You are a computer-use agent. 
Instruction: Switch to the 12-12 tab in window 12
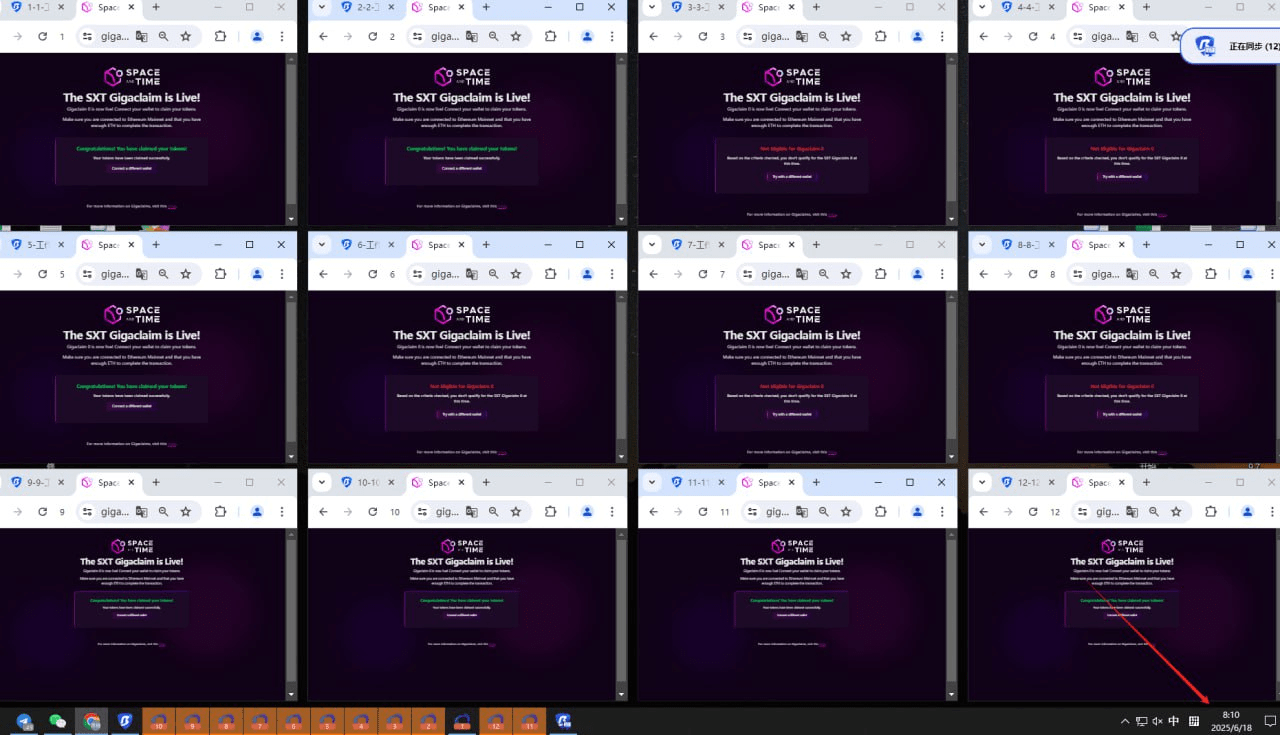1028,482
